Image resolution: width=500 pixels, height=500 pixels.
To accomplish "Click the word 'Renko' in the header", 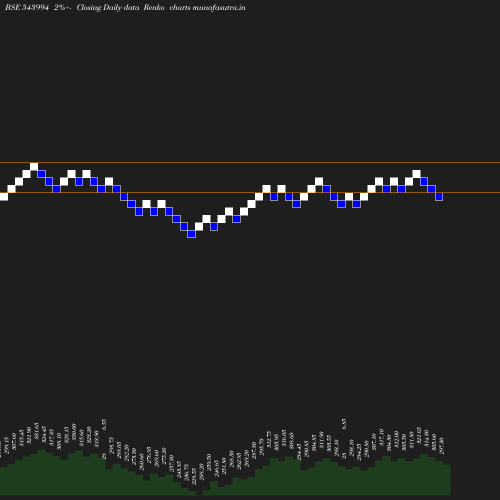I will [x=154, y=7].
